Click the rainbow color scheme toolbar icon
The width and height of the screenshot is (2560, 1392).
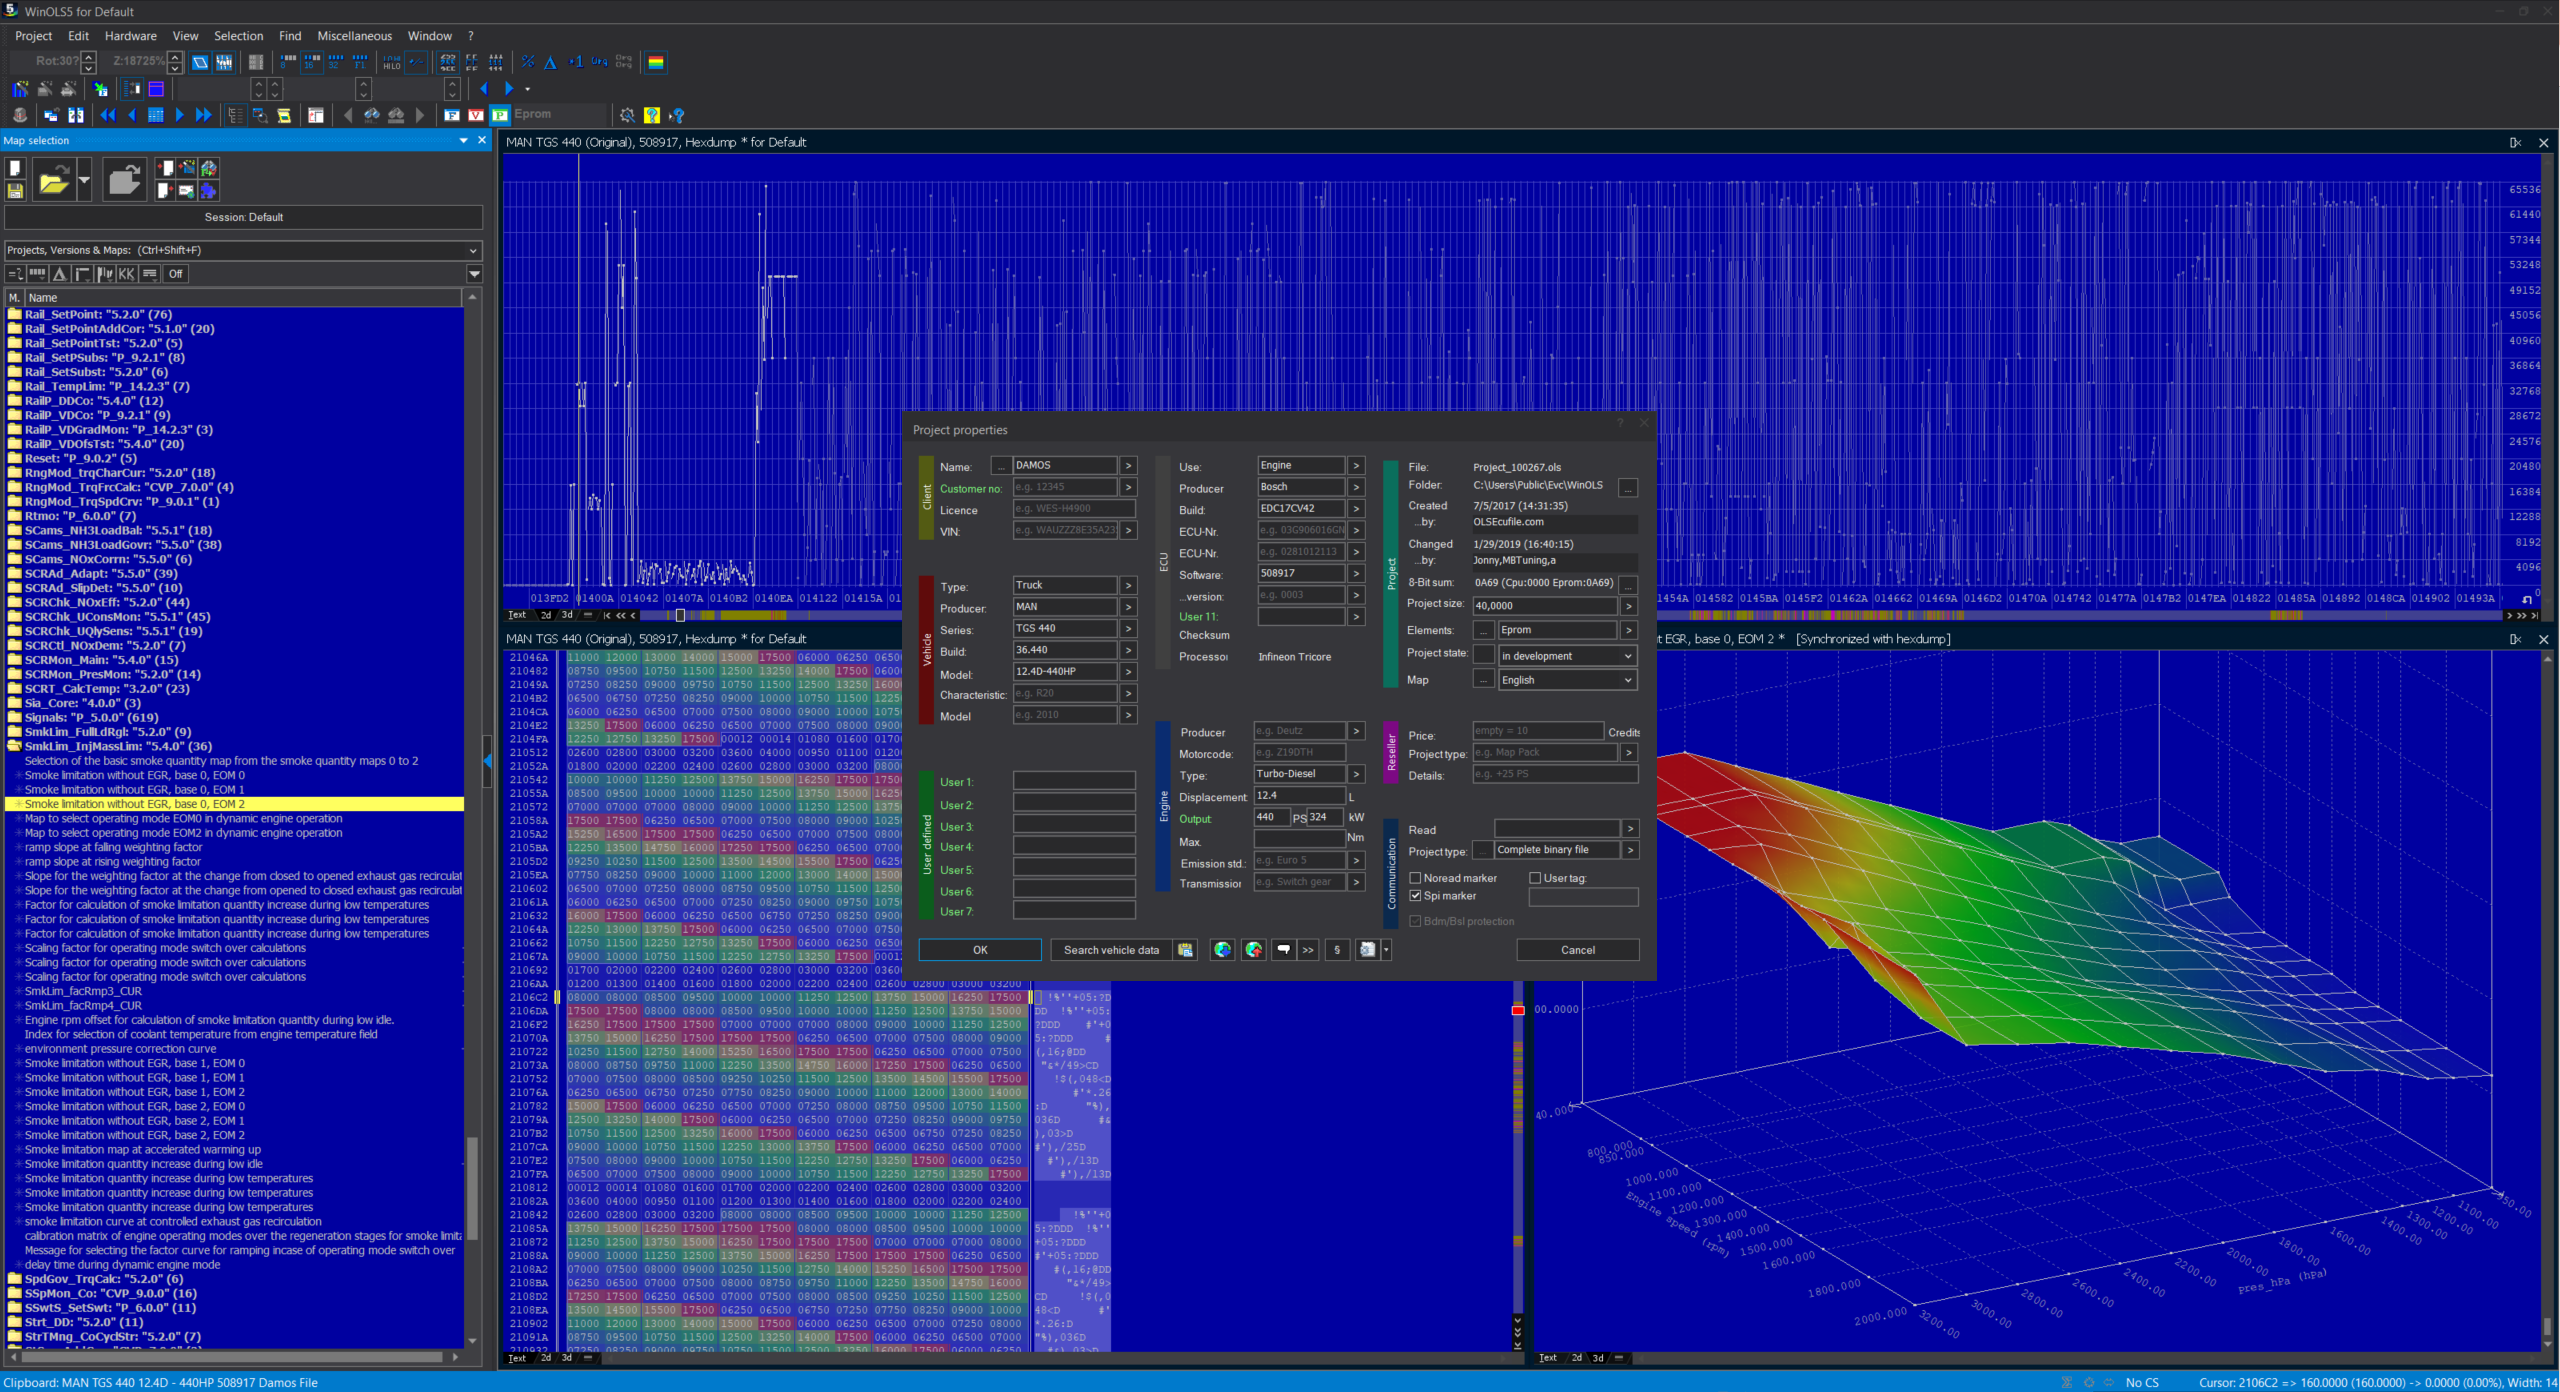click(656, 62)
